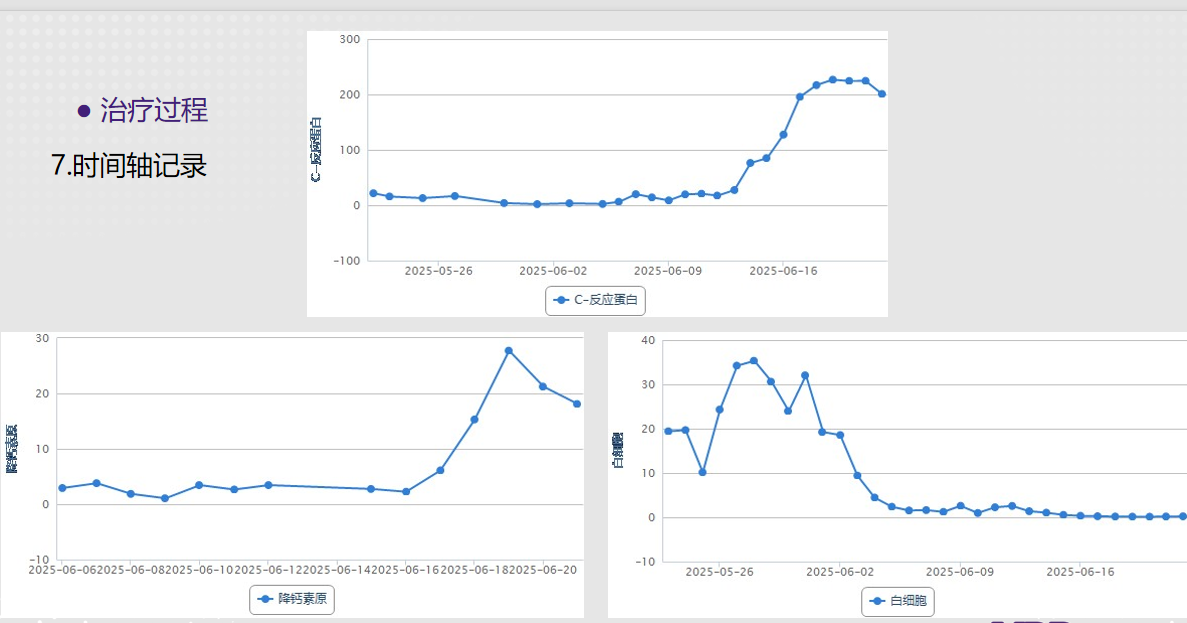Click the last data point on C-反应蛋白 line
This screenshot has height=623, width=1187.
[882, 94]
